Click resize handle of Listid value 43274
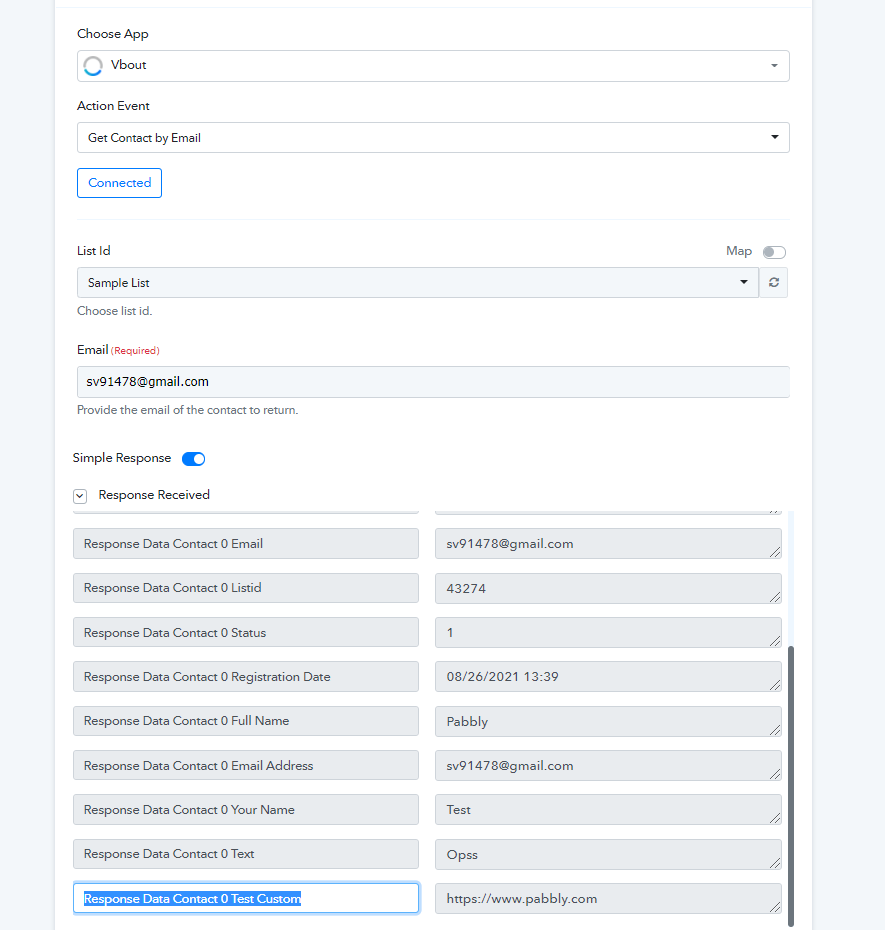 point(775,597)
